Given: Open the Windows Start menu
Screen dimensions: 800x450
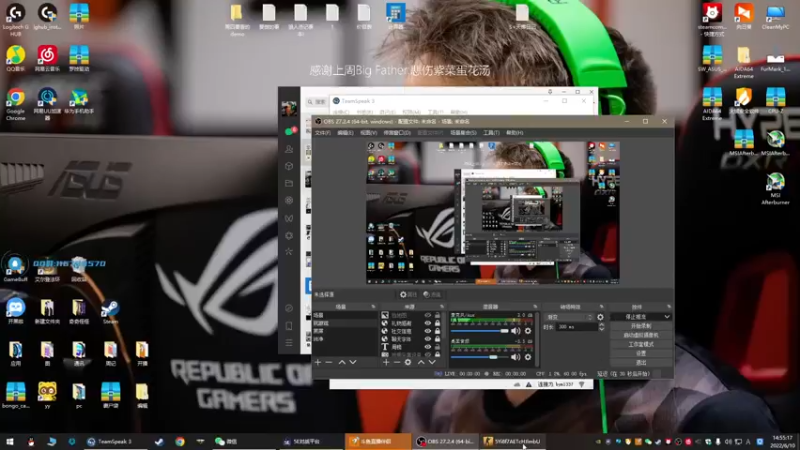Looking at the screenshot, I should [10, 442].
